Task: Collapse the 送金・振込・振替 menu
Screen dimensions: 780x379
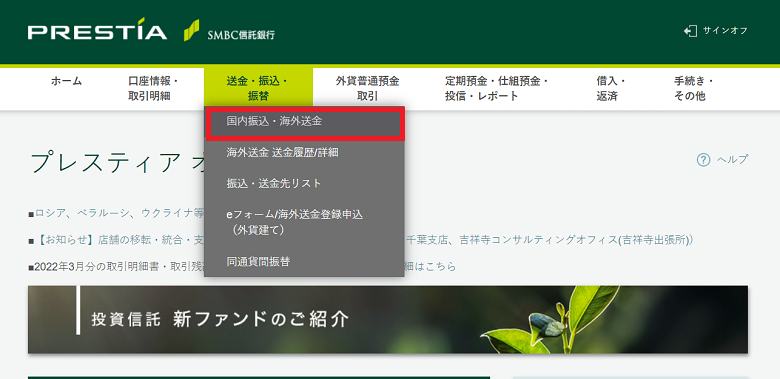Action: (x=258, y=89)
